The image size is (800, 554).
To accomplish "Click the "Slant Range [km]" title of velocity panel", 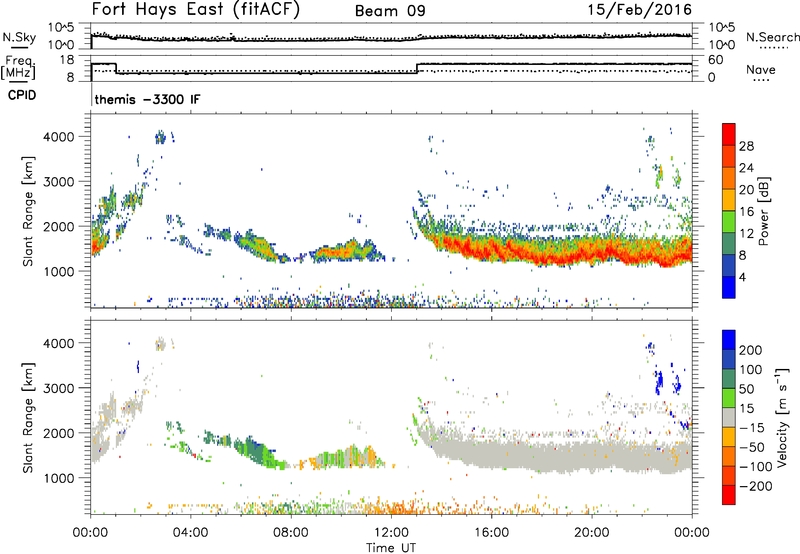I will [x=28, y=418].
